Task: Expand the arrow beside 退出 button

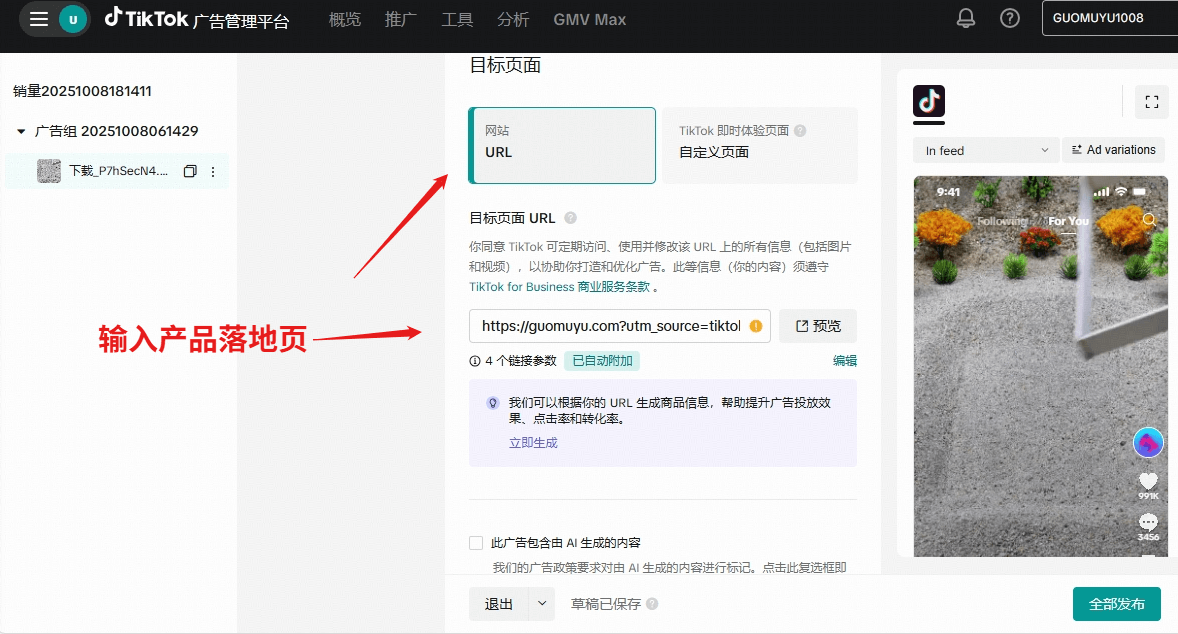Action: pos(541,604)
